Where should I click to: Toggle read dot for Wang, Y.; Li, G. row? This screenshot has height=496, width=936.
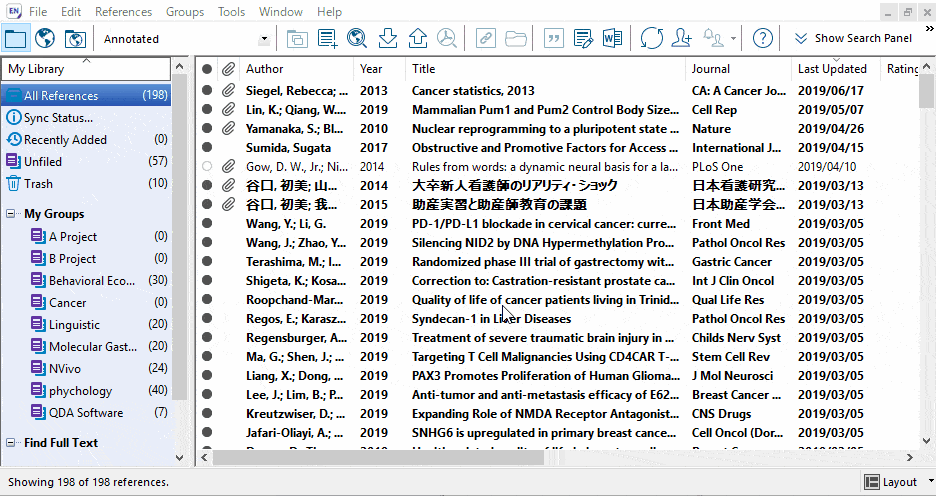point(207,224)
